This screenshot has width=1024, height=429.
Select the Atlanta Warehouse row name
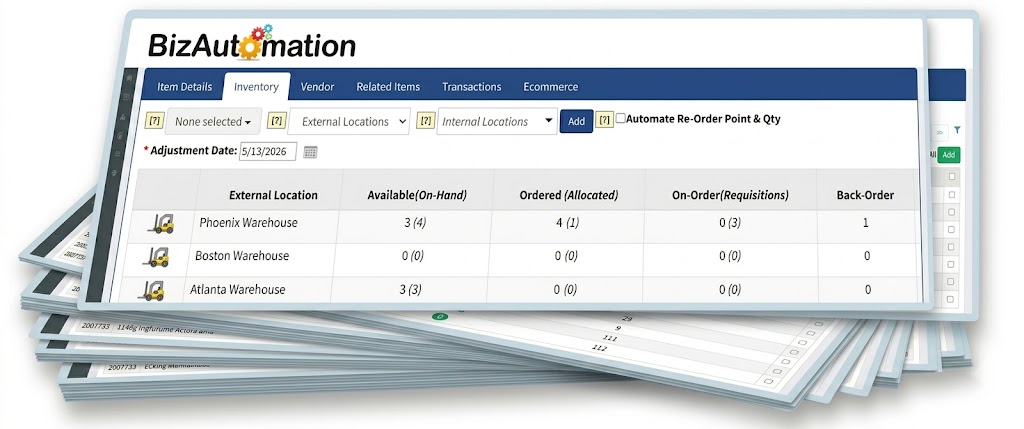coord(238,289)
